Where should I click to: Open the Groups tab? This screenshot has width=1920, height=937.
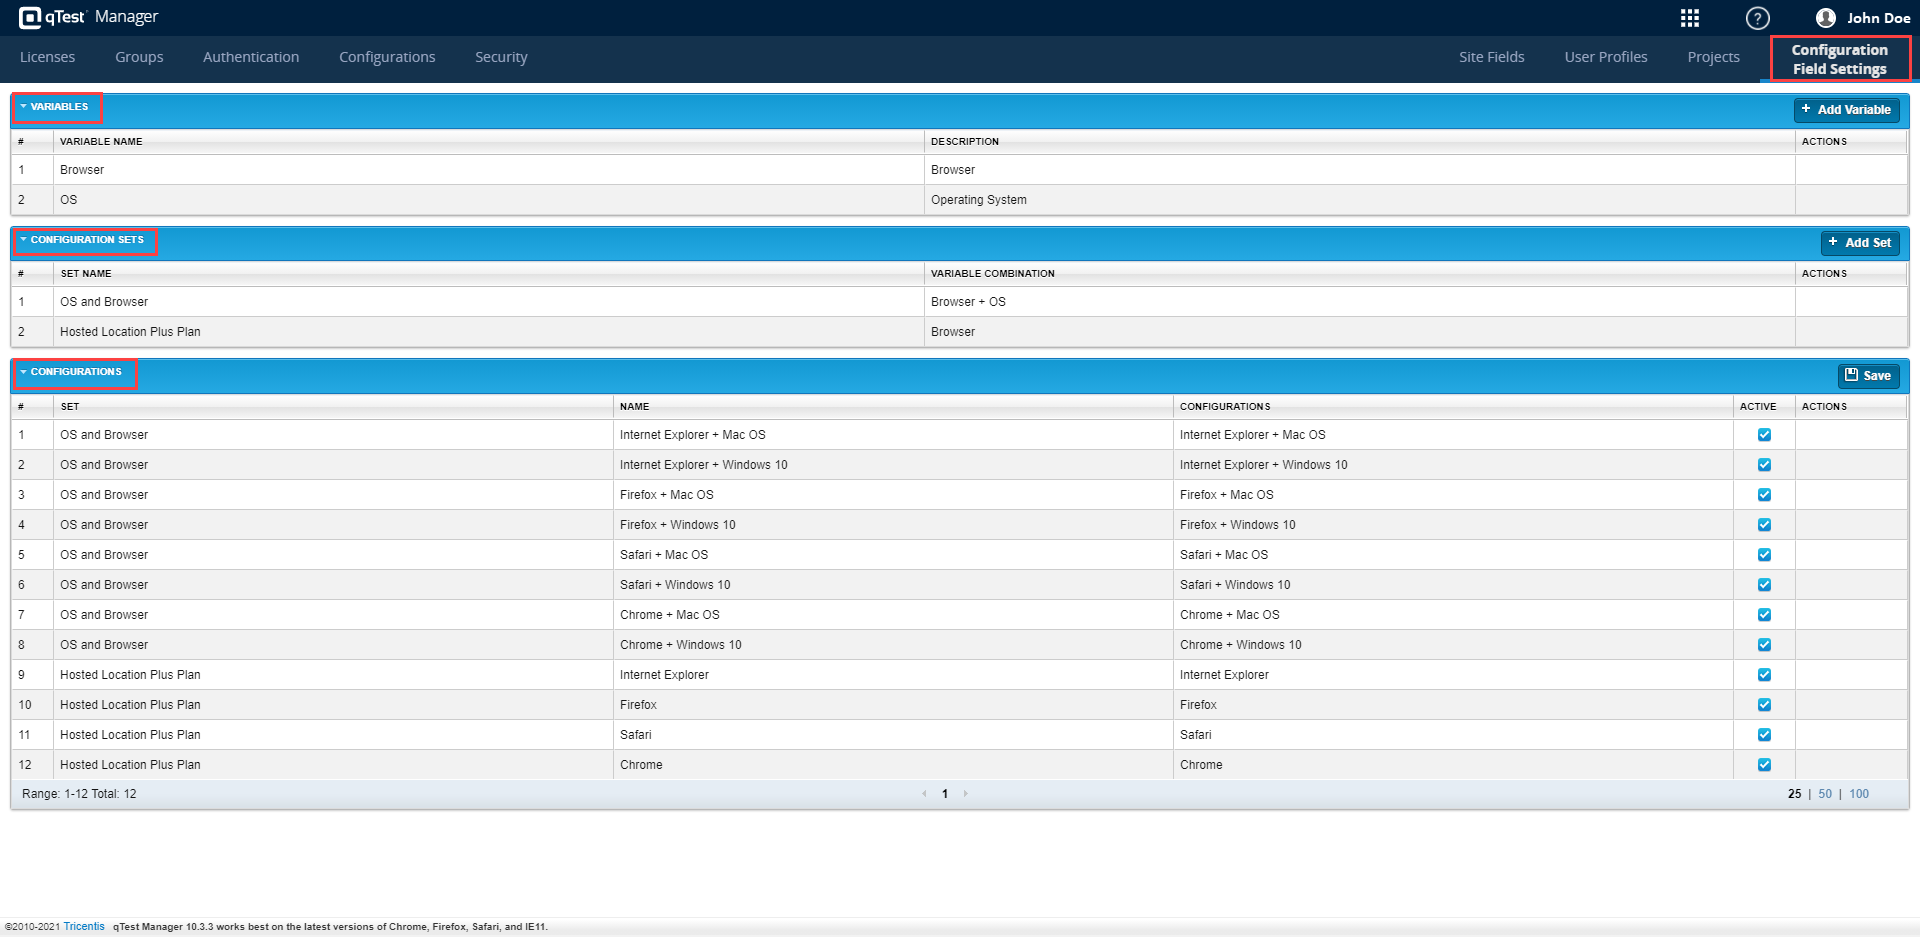[x=139, y=57]
